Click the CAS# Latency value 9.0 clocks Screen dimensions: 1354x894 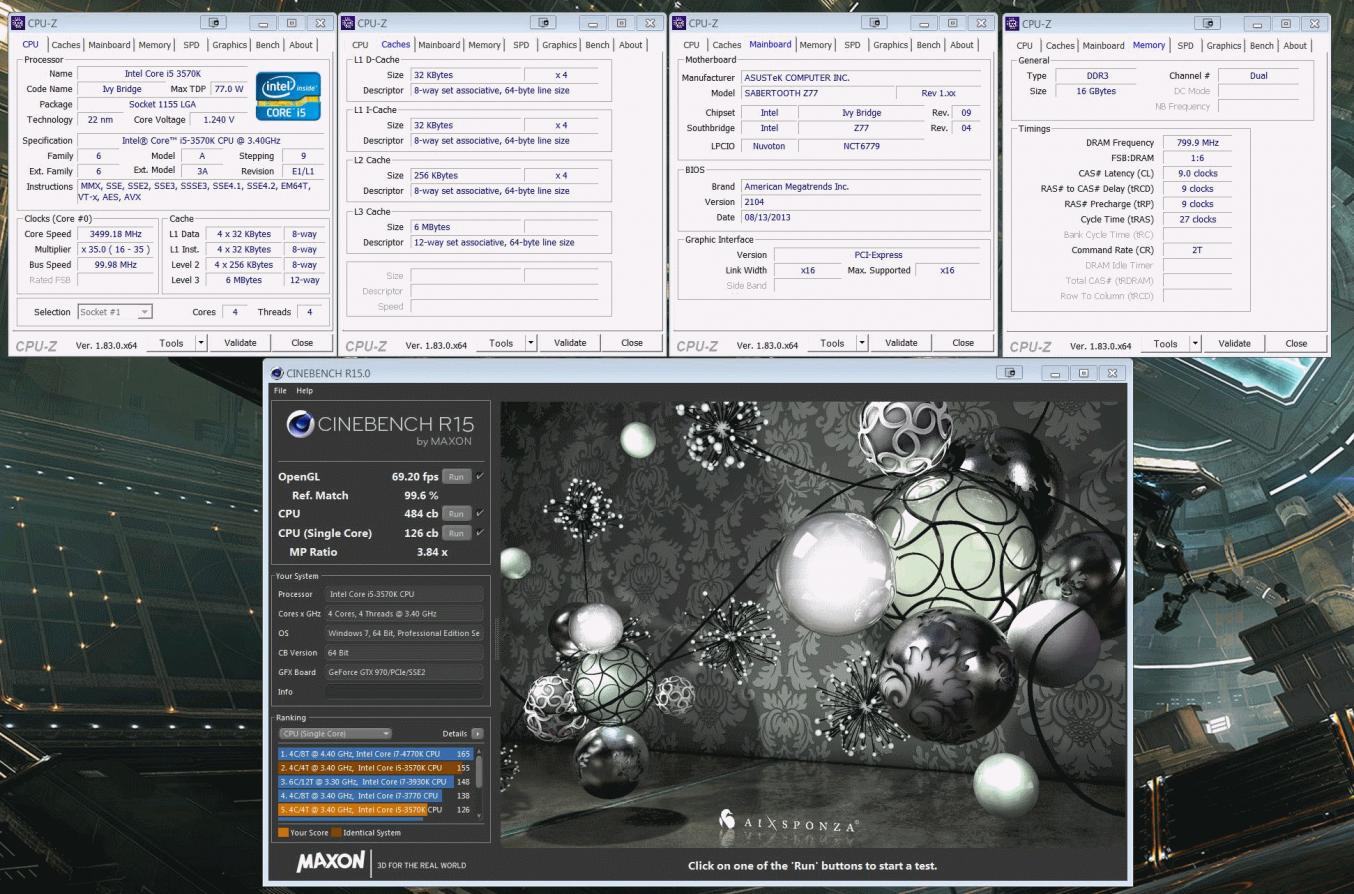coord(1196,173)
